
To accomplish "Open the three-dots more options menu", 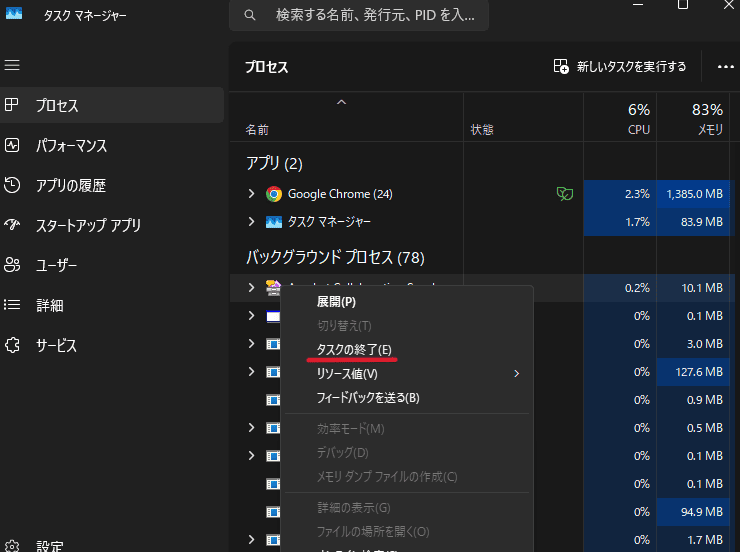I will pos(725,67).
